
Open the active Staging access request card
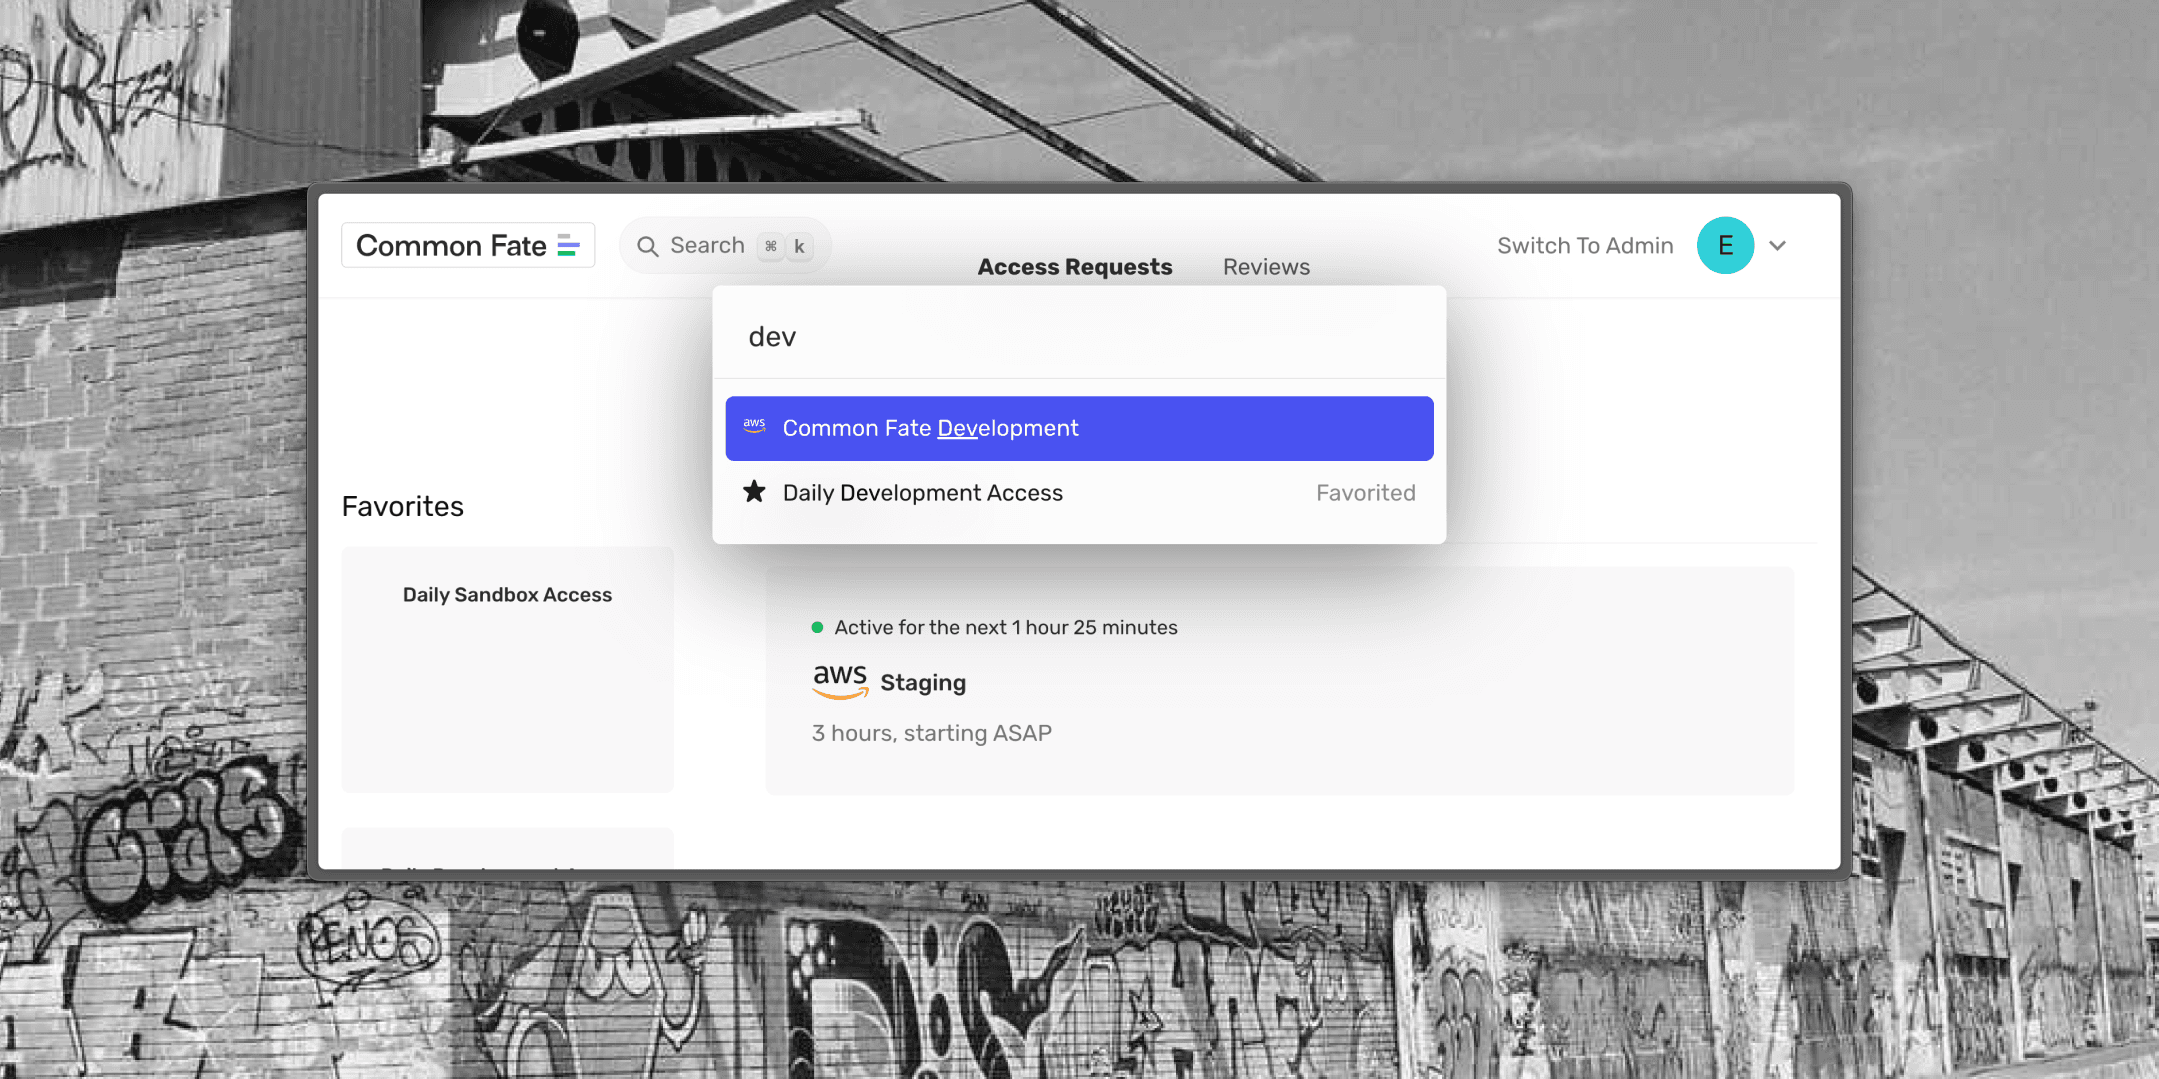tap(1279, 681)
